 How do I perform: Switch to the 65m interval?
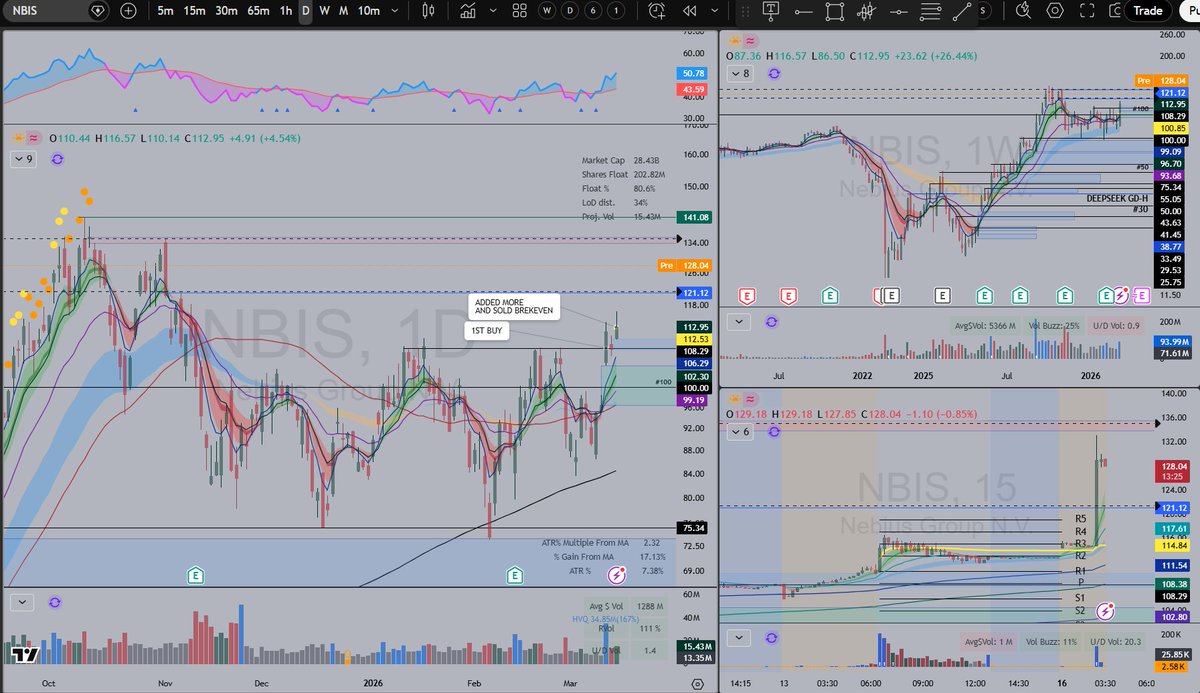click(258, 11)
